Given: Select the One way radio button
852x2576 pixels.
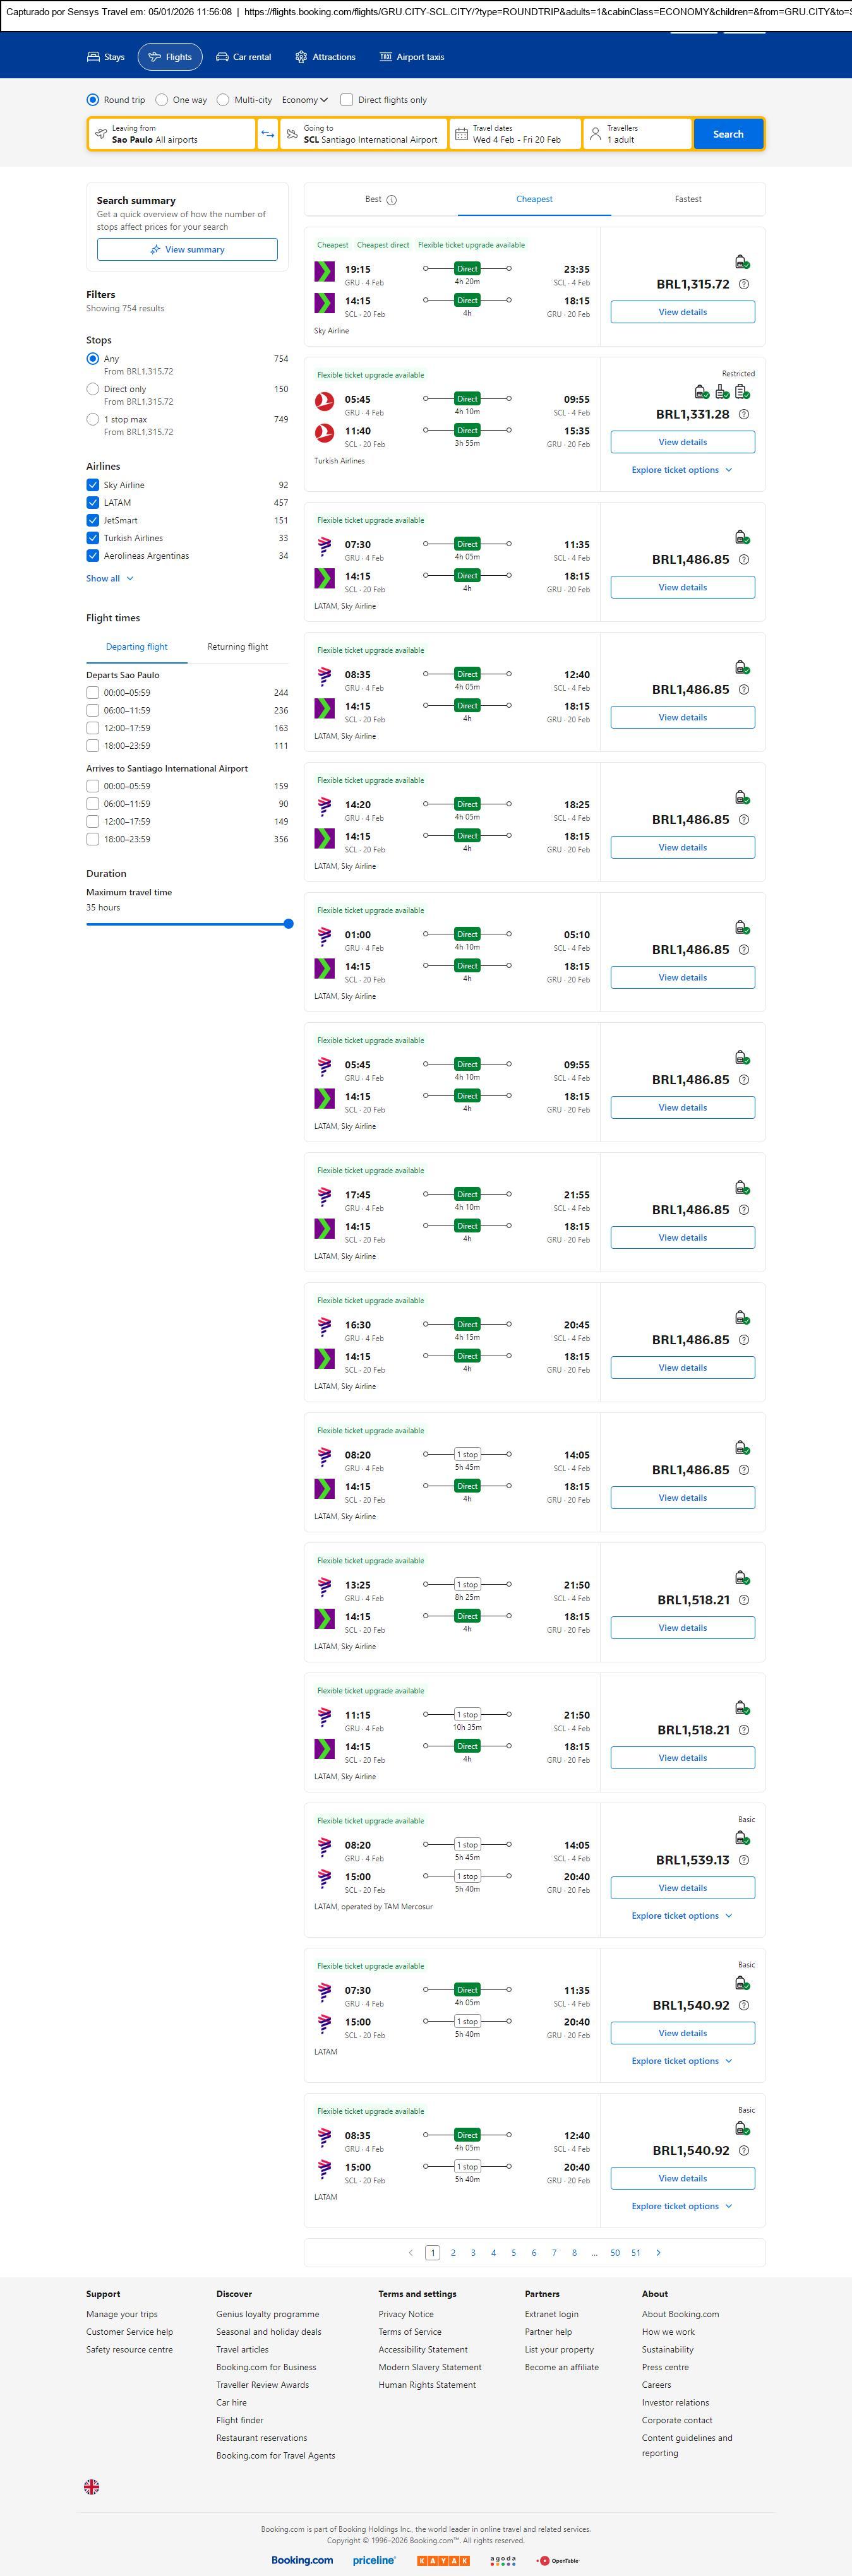Looking at the screenshot, I should (x=162, y=100).
